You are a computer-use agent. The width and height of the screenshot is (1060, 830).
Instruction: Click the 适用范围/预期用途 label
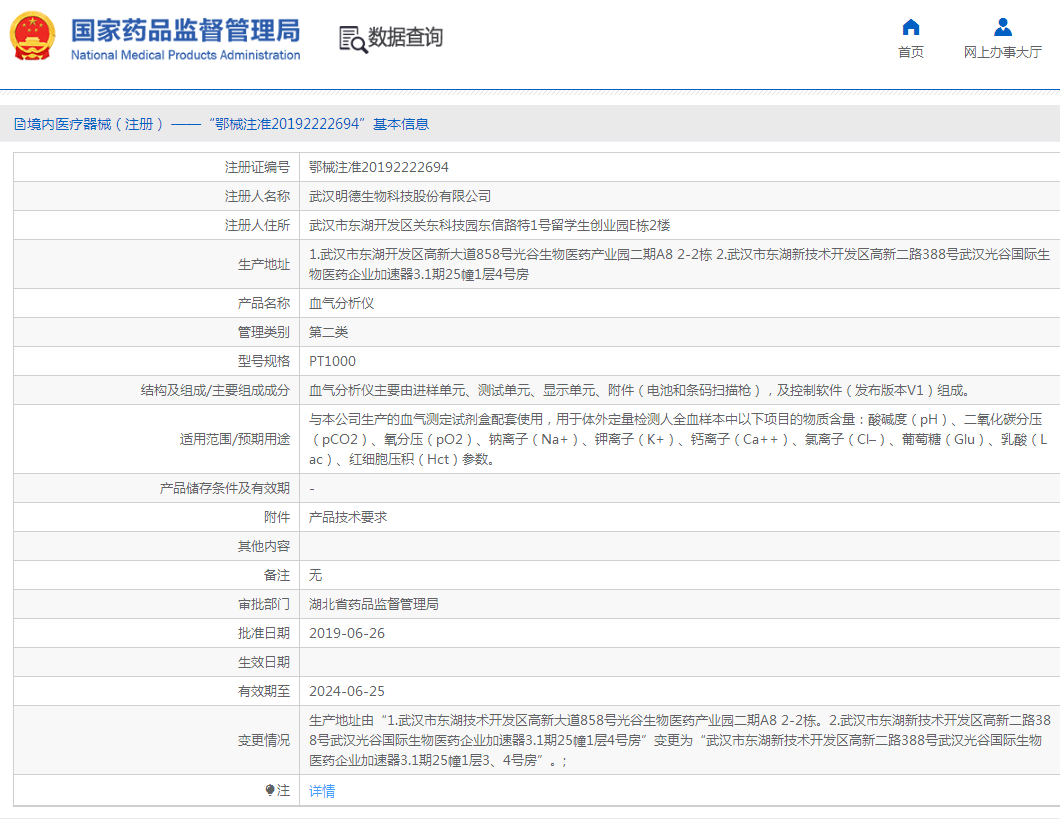point(235,440)
